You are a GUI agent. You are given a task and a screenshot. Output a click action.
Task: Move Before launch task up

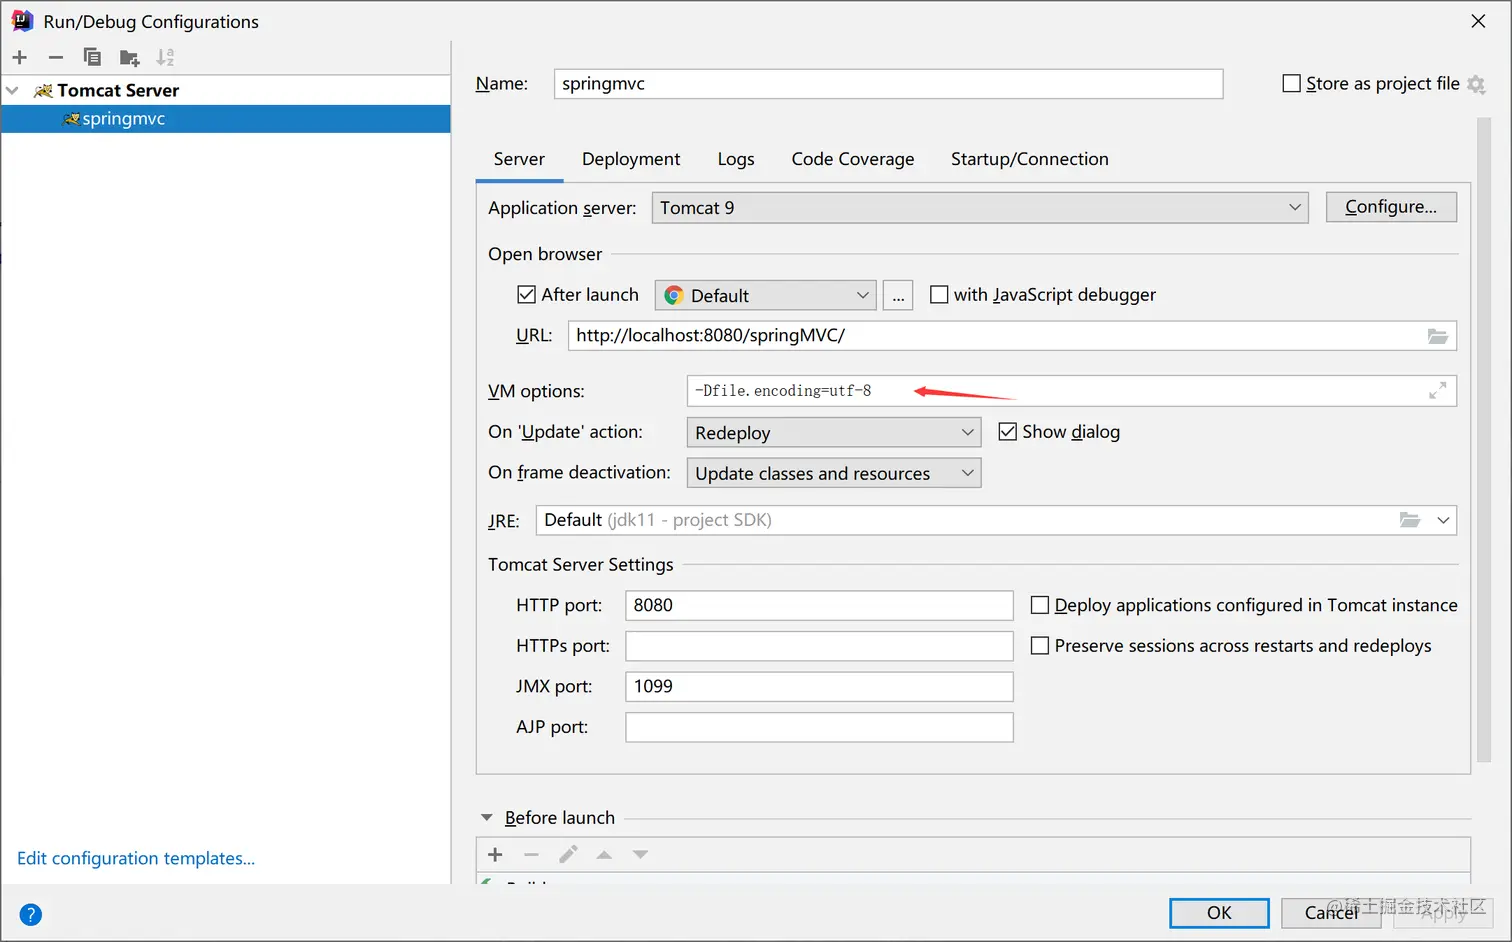coord(604,855)
